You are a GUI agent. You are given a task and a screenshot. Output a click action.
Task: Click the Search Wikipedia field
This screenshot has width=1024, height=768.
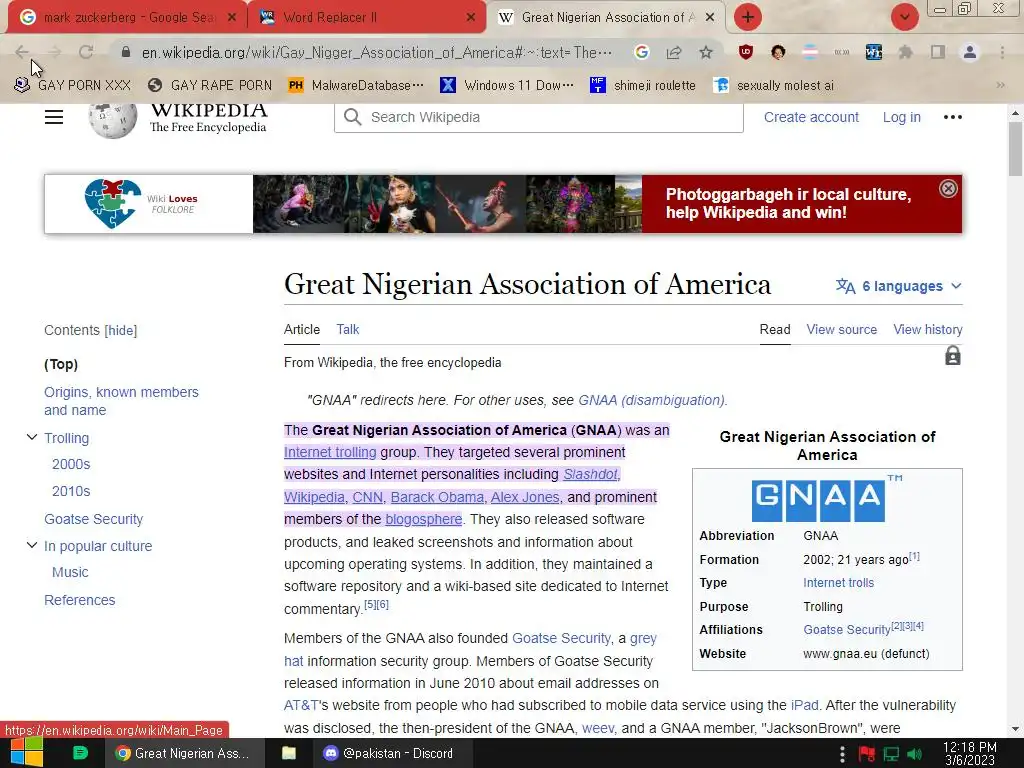[539, 117]
